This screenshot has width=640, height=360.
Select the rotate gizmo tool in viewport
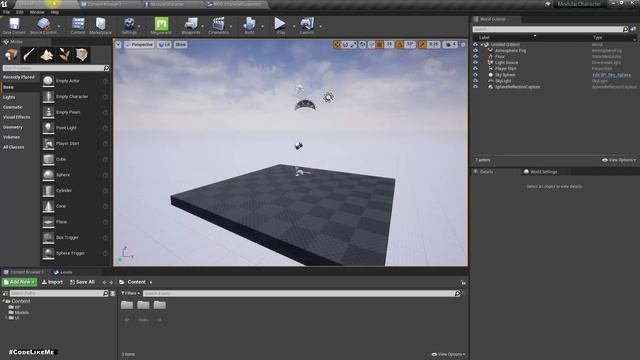click(x=345, y=44)
